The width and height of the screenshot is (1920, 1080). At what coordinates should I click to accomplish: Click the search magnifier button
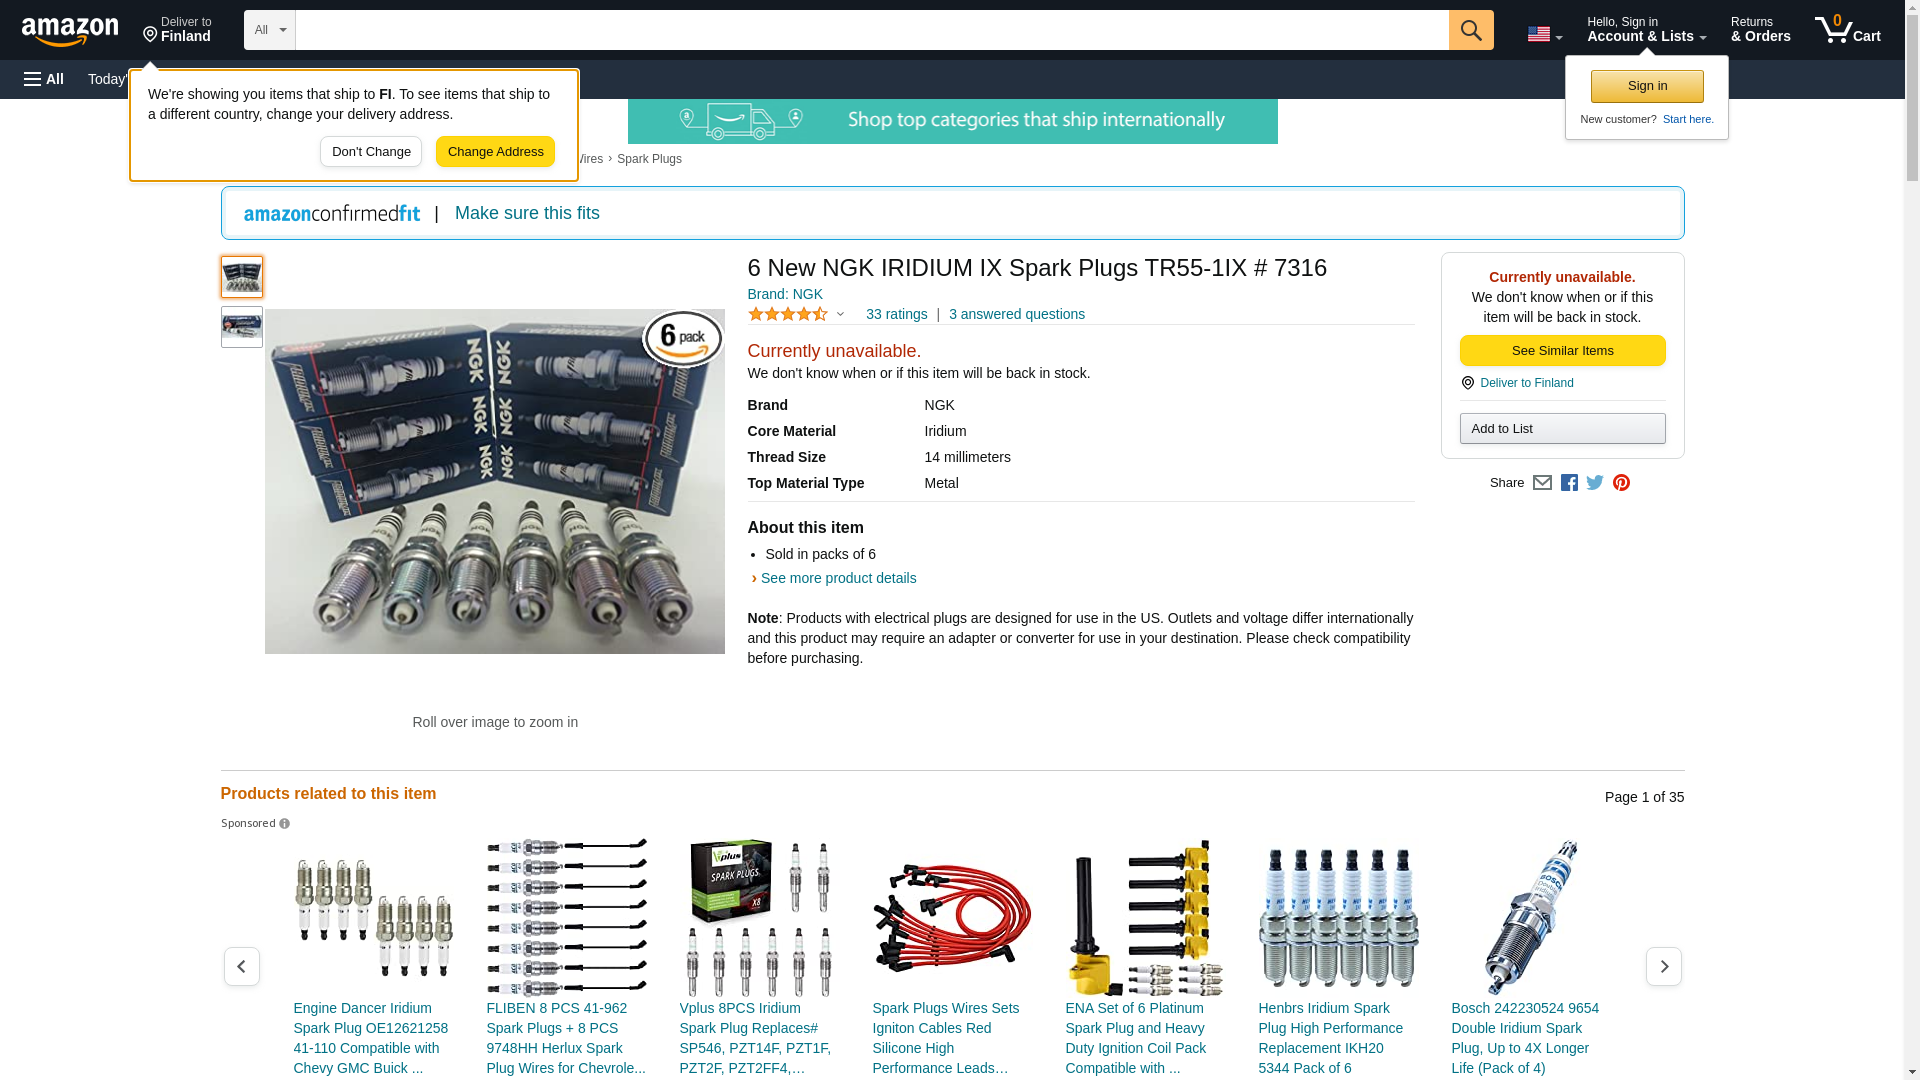pos(1470,30)
